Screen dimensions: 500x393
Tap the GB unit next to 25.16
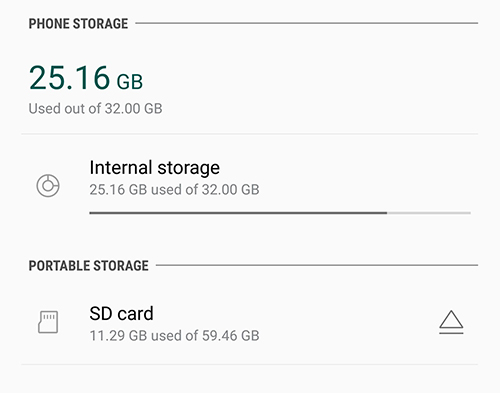click(130, 82)
